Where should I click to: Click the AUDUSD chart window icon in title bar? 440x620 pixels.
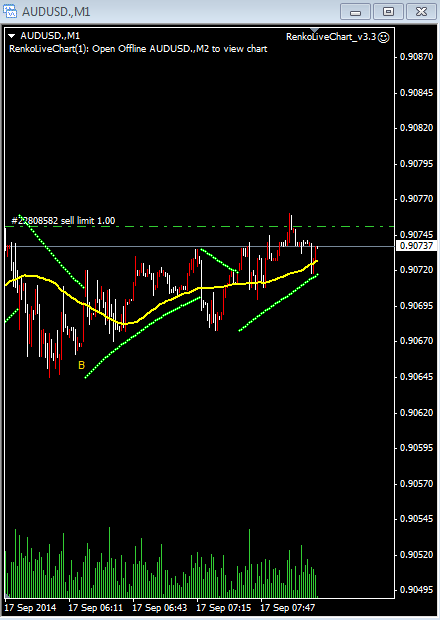coord(9,11)
